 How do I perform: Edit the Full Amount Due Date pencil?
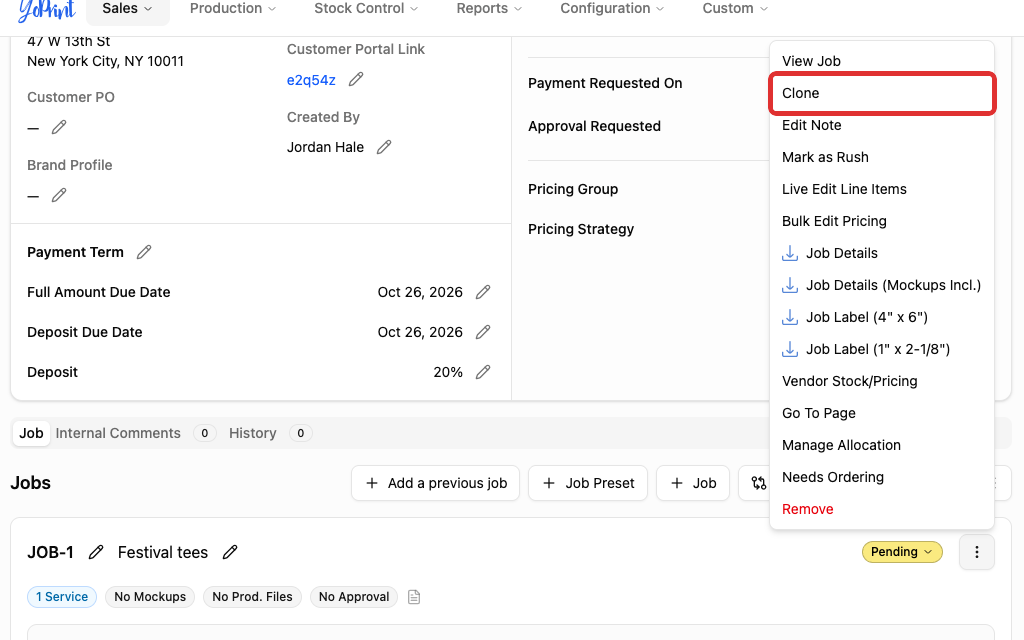pos(483,292)
